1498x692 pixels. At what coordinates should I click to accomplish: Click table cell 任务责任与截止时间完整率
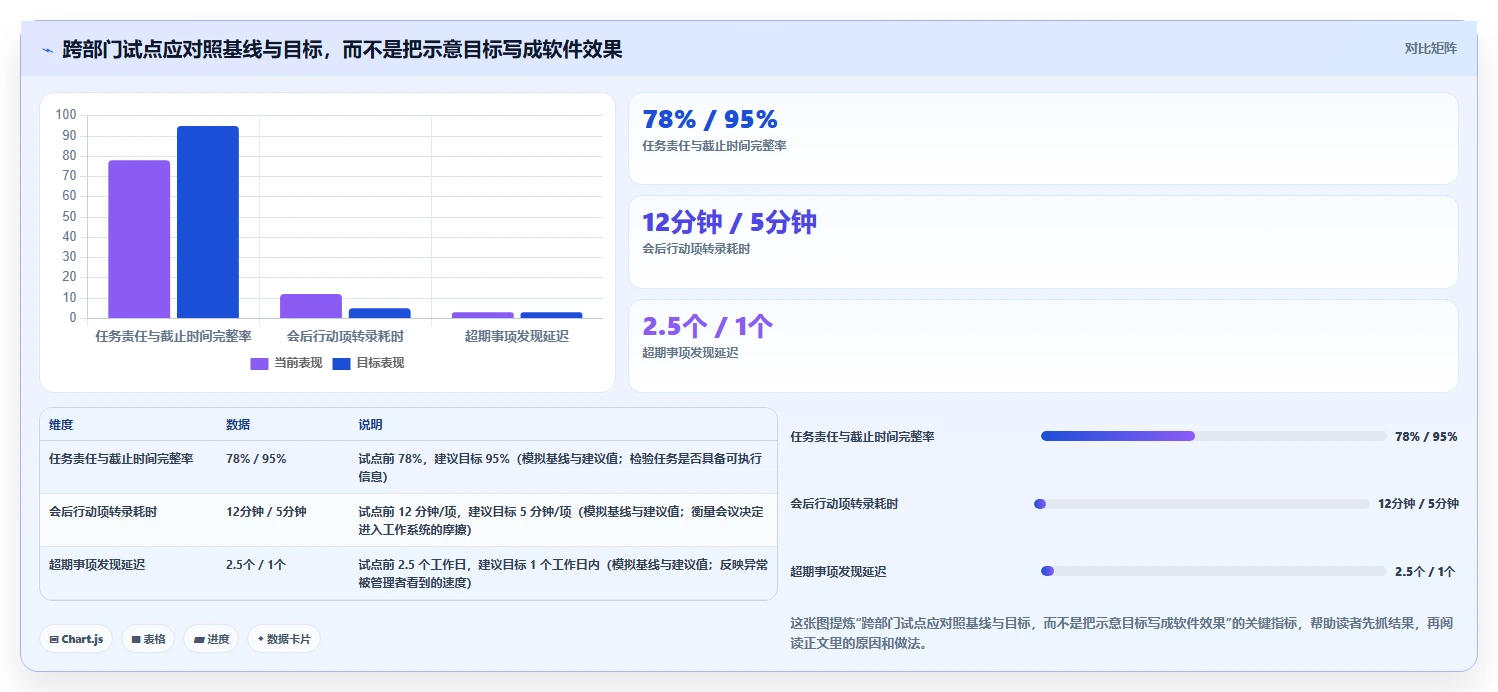(121, 459)
